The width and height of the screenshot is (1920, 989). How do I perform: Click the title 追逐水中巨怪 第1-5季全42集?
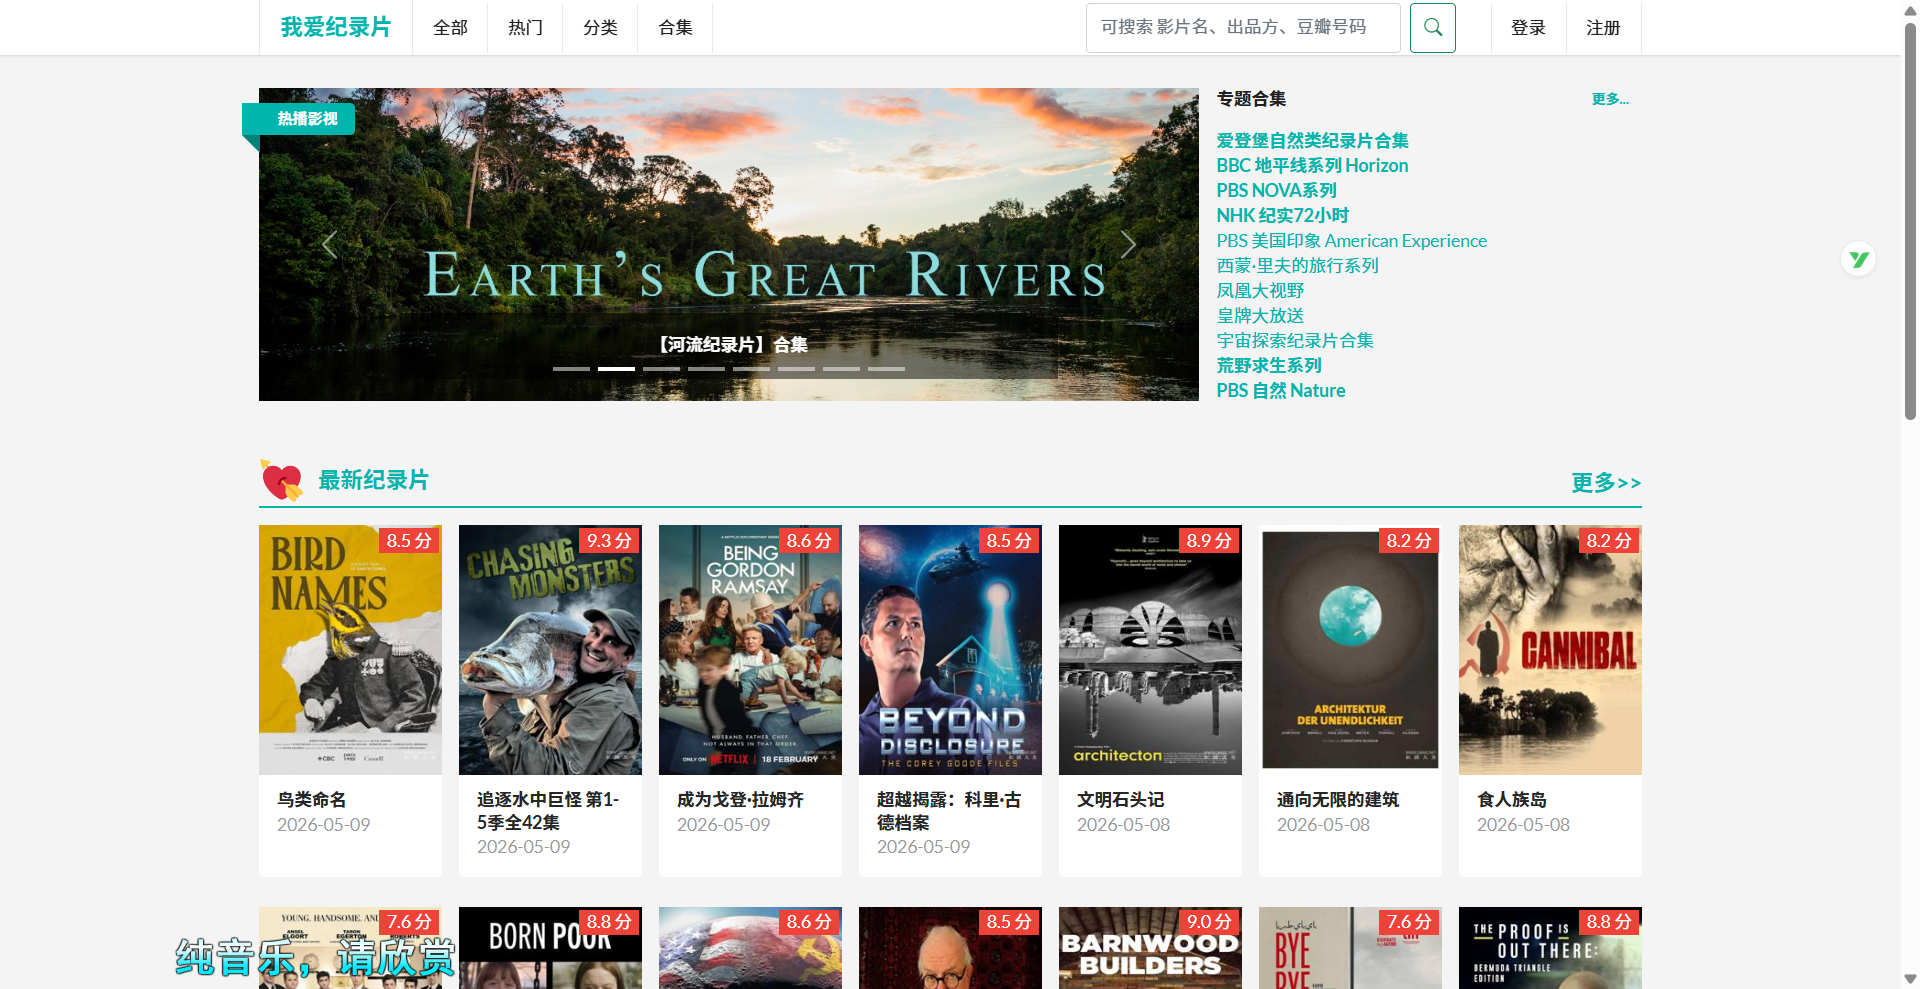point(548,811)
